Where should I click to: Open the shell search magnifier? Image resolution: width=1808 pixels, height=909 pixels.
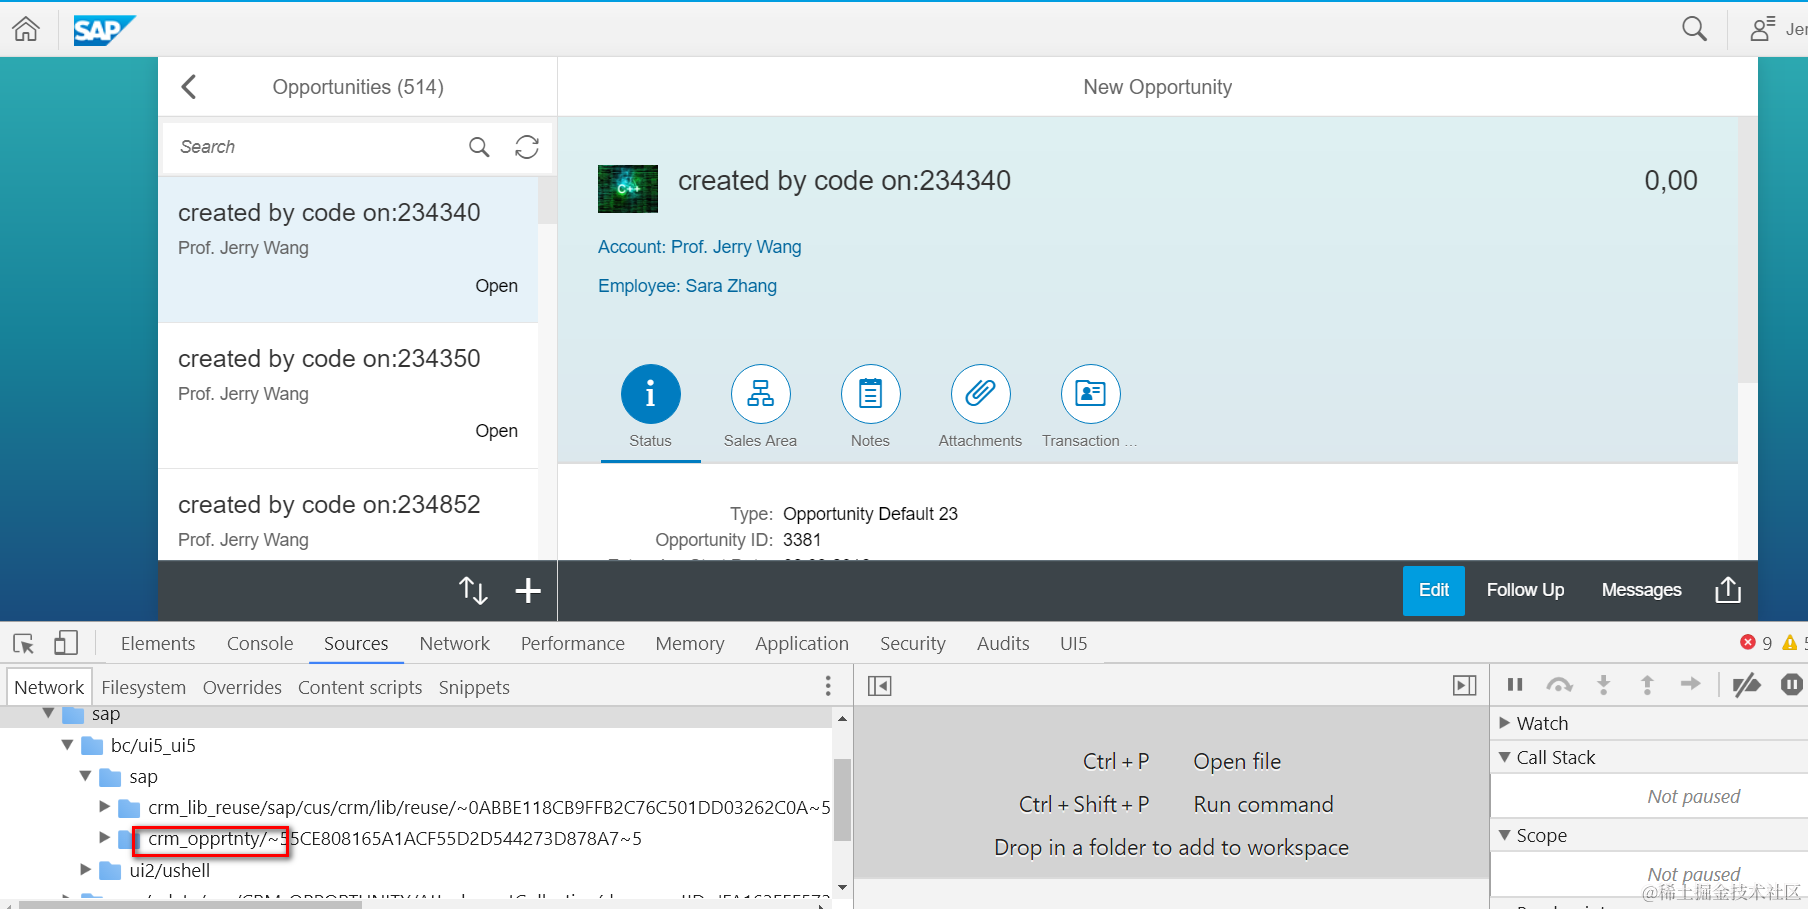(x=1694, y=29)
